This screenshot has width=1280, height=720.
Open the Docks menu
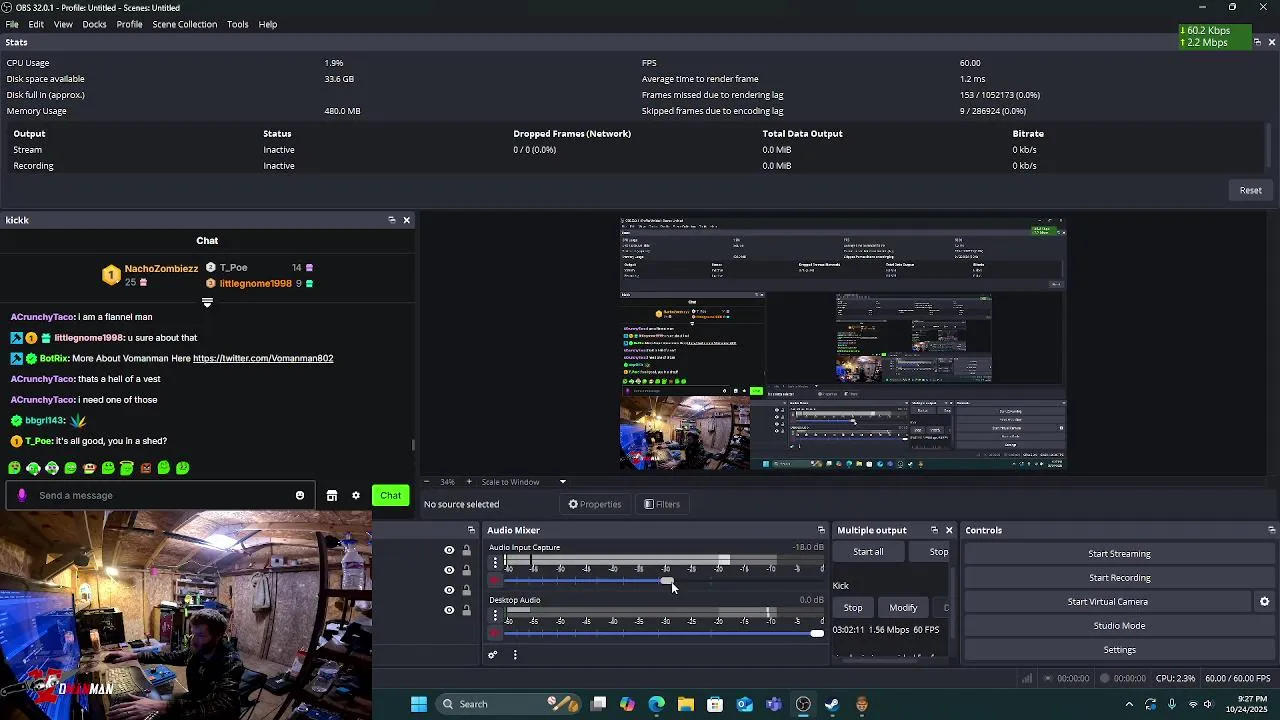94,24
